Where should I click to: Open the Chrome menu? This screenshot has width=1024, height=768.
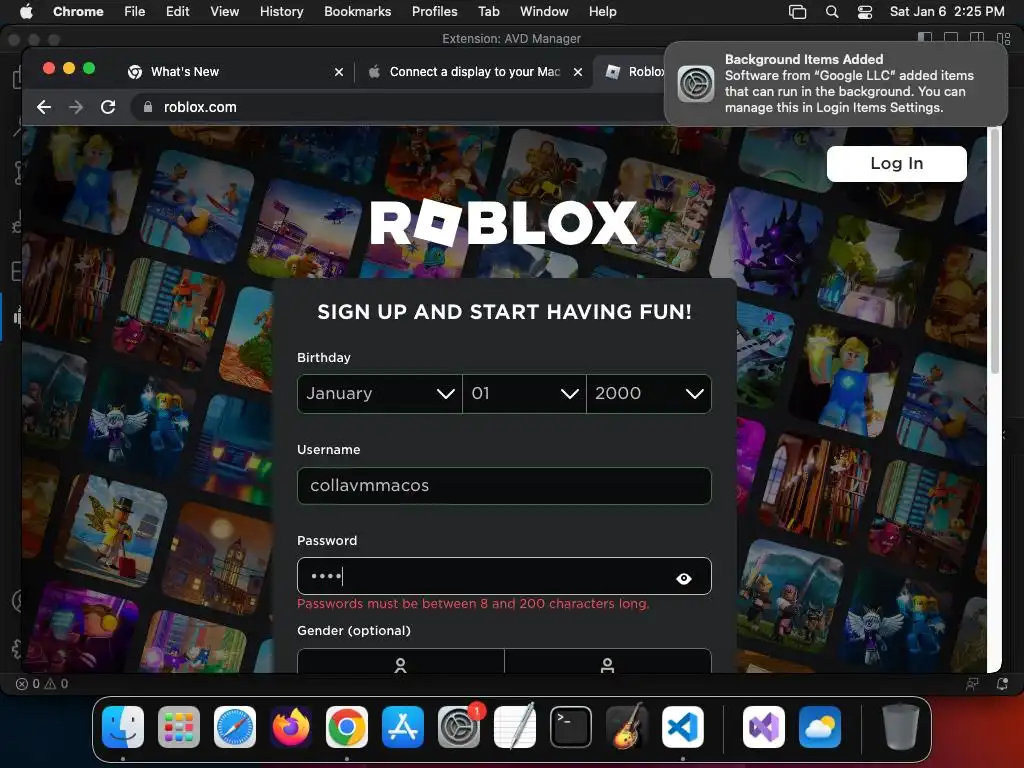(x=78, y=12)
